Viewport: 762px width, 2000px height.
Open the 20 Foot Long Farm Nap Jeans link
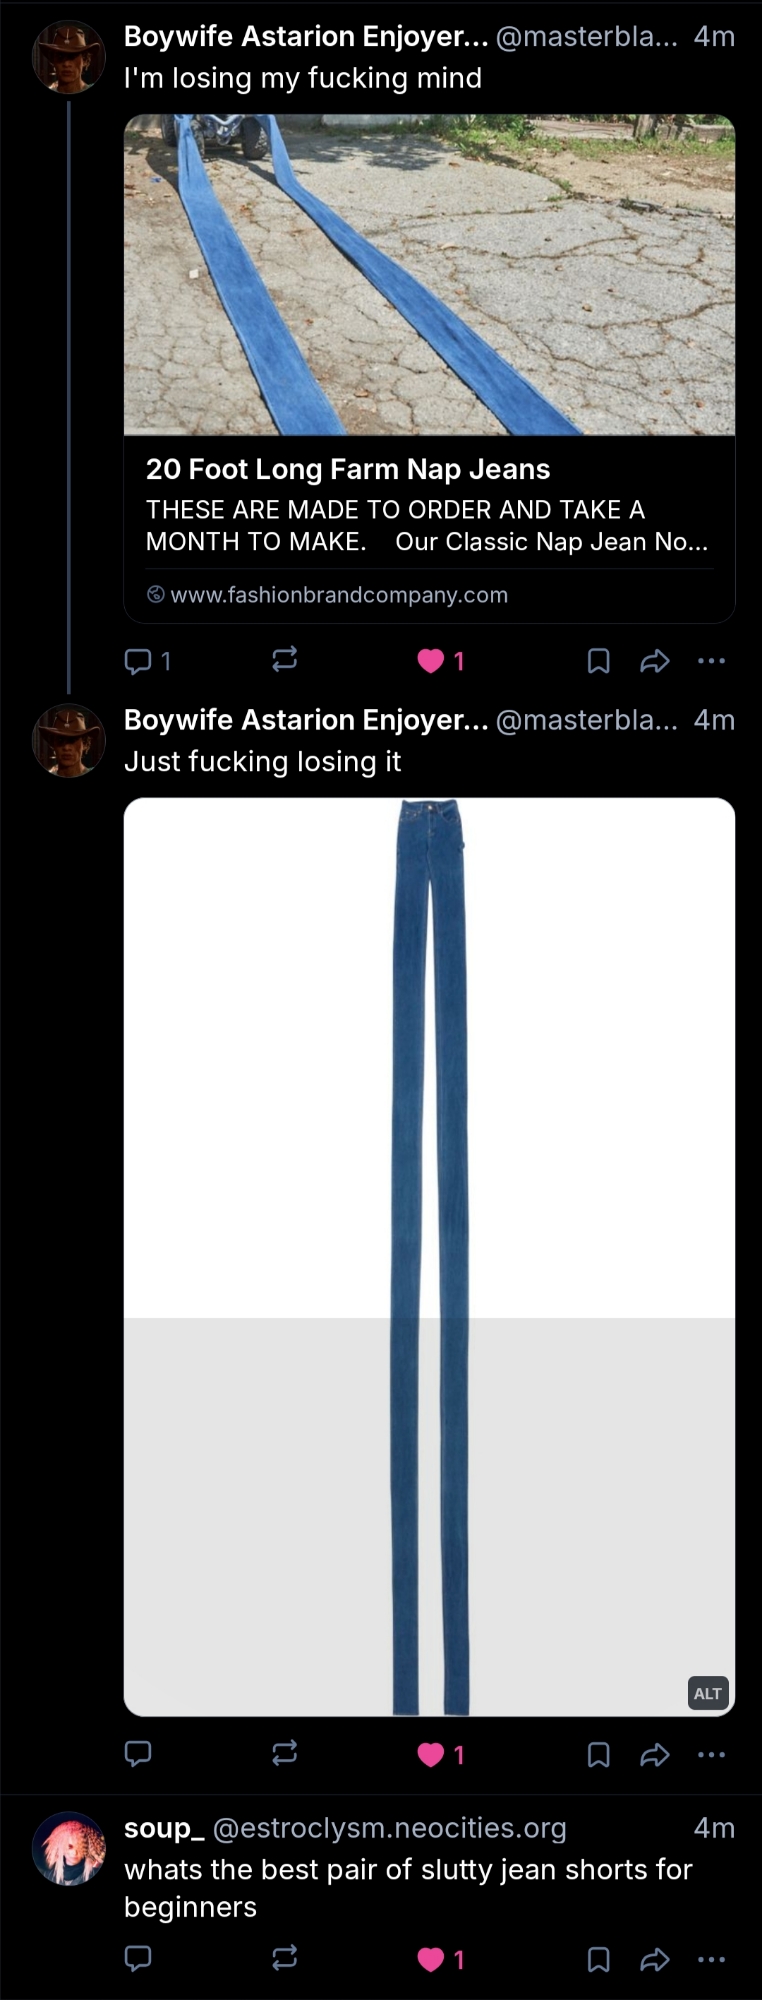pos(348,469)
